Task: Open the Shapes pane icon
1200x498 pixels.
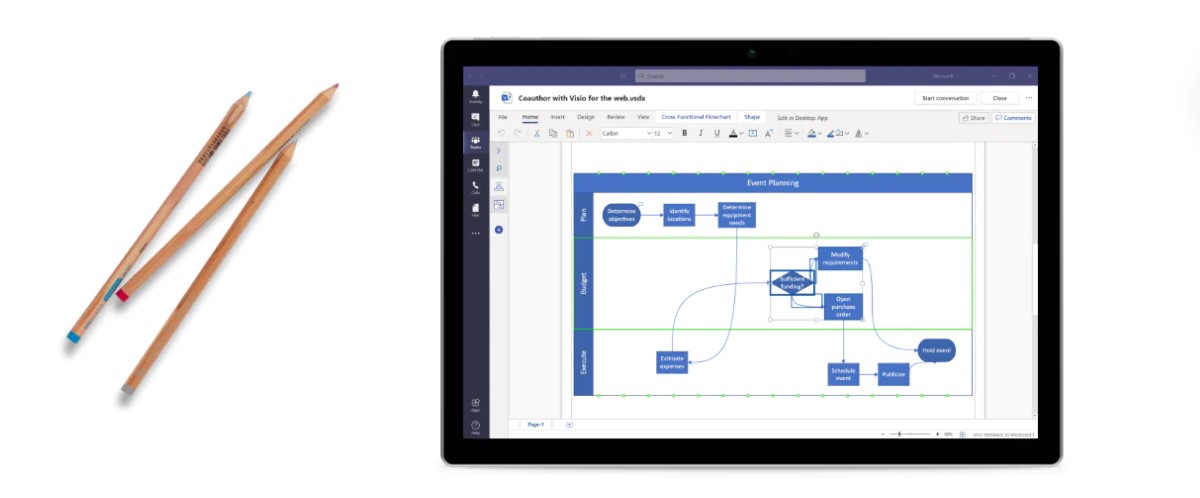Action: [499, 187]
